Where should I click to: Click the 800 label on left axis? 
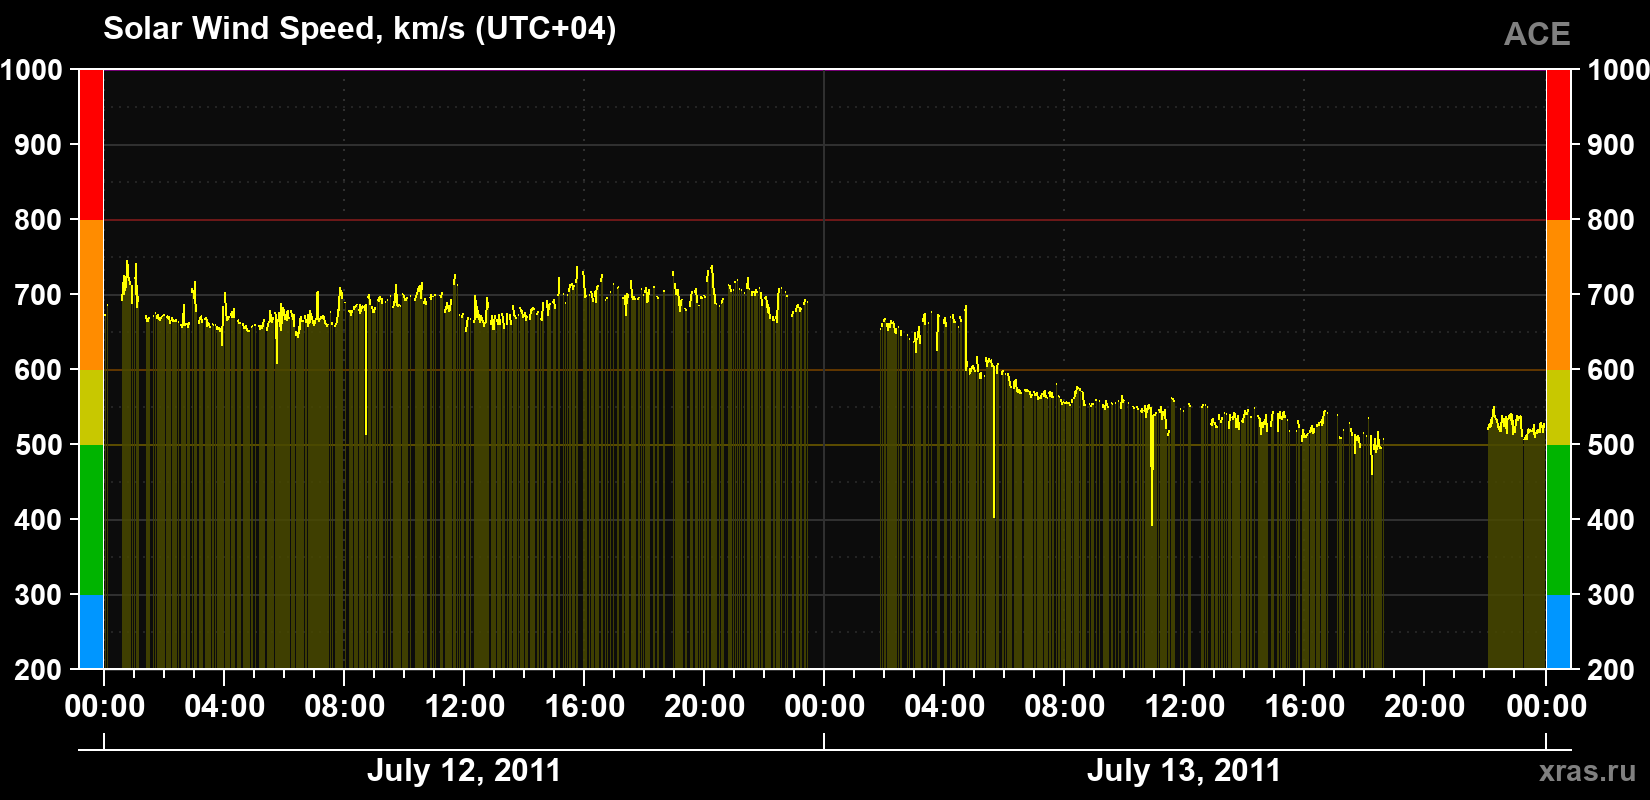(x=38, y=220)
